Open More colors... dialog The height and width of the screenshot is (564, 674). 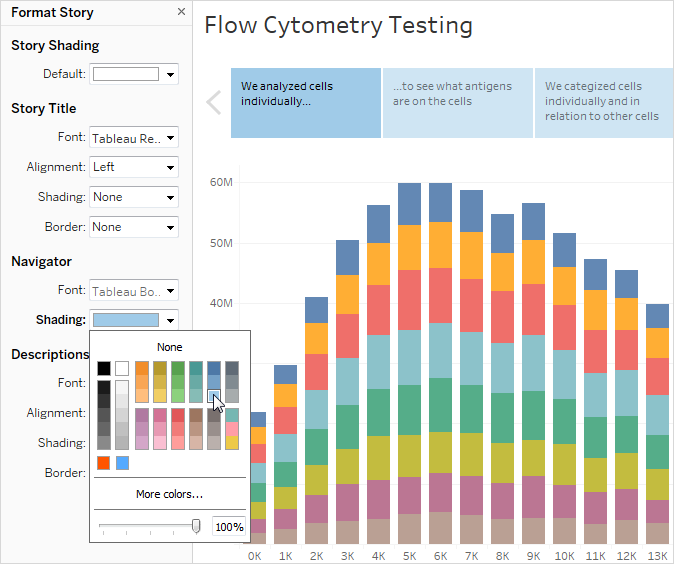coord(169,494)
